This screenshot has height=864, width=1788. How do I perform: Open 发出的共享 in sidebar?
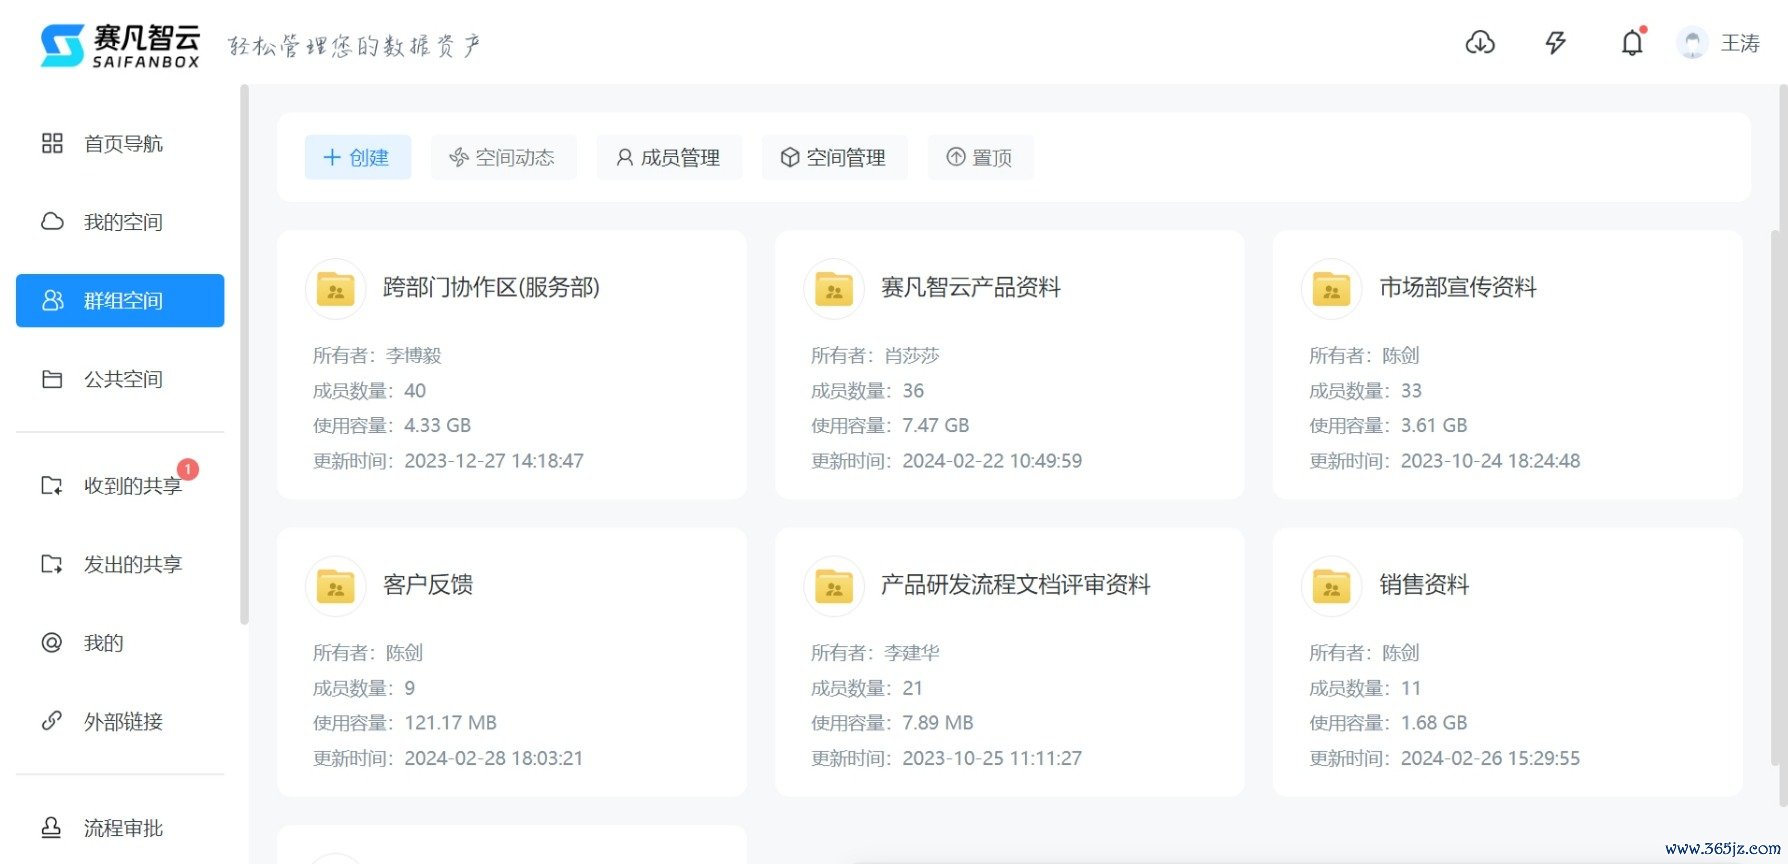pos(120,564)
